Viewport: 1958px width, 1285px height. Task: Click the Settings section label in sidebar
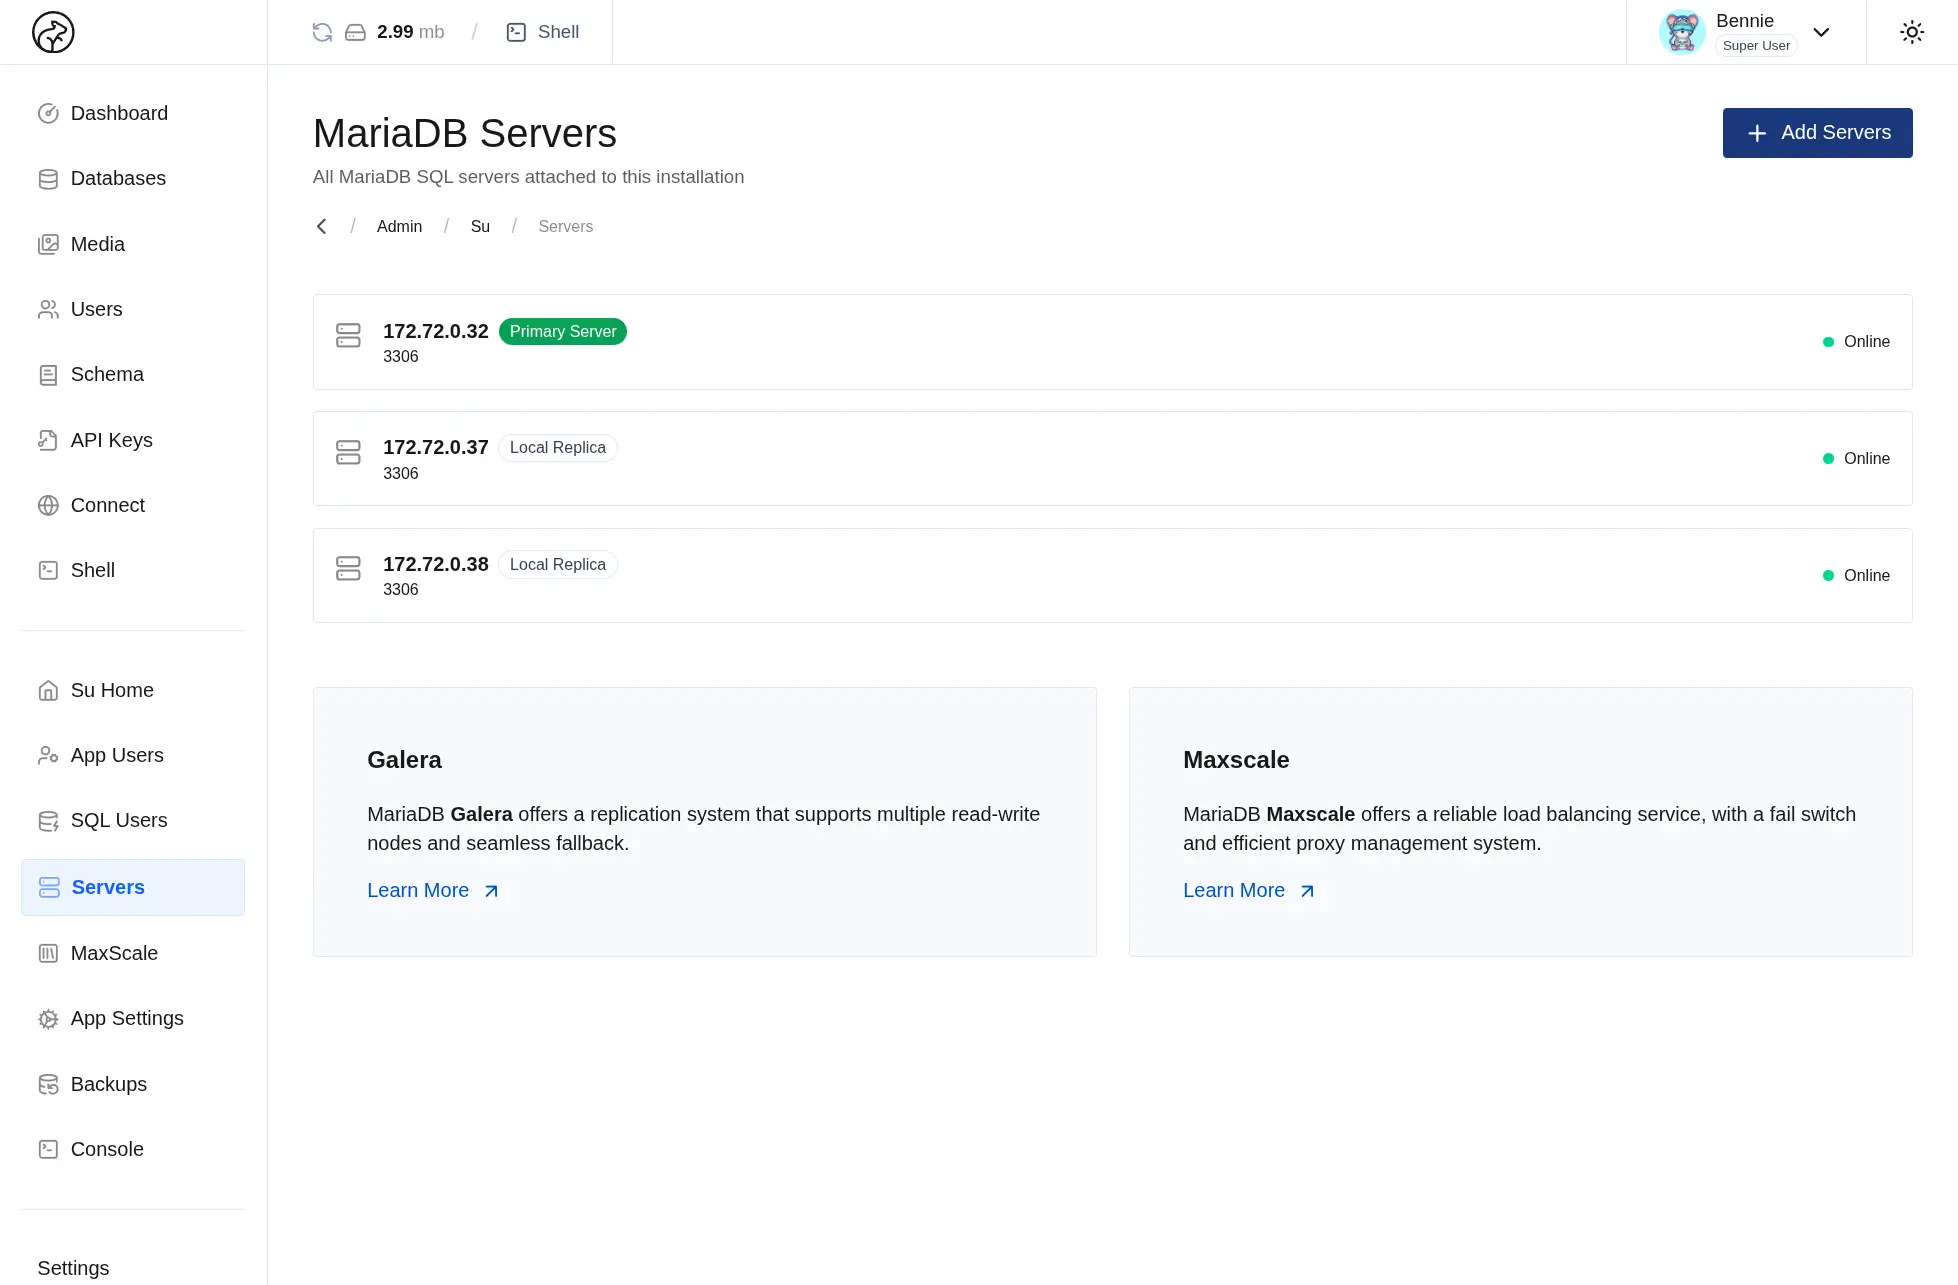[x=73, y=1268]
